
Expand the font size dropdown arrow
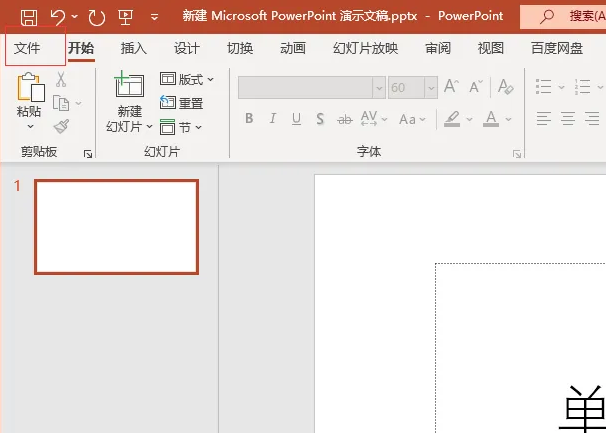pyautogui.click(x=431, y=88)
